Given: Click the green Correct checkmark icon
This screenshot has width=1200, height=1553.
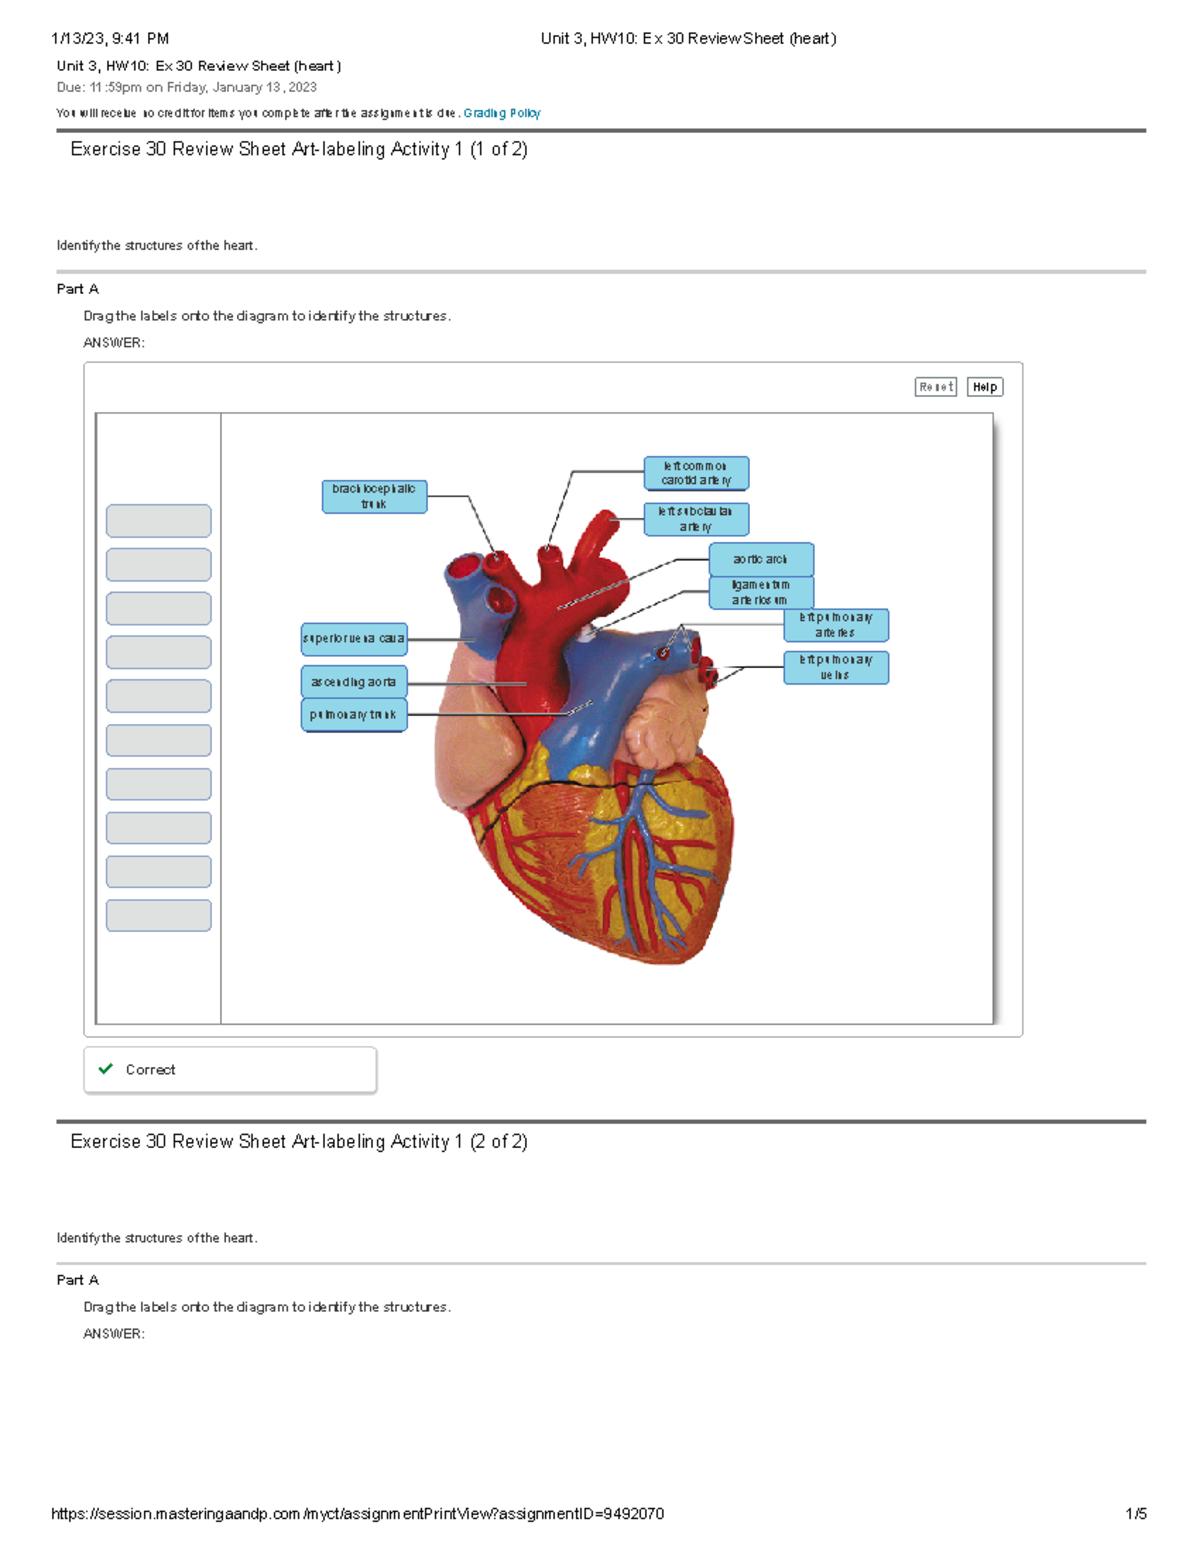Looking at the screenshot, I should (x=106, y=1069).
